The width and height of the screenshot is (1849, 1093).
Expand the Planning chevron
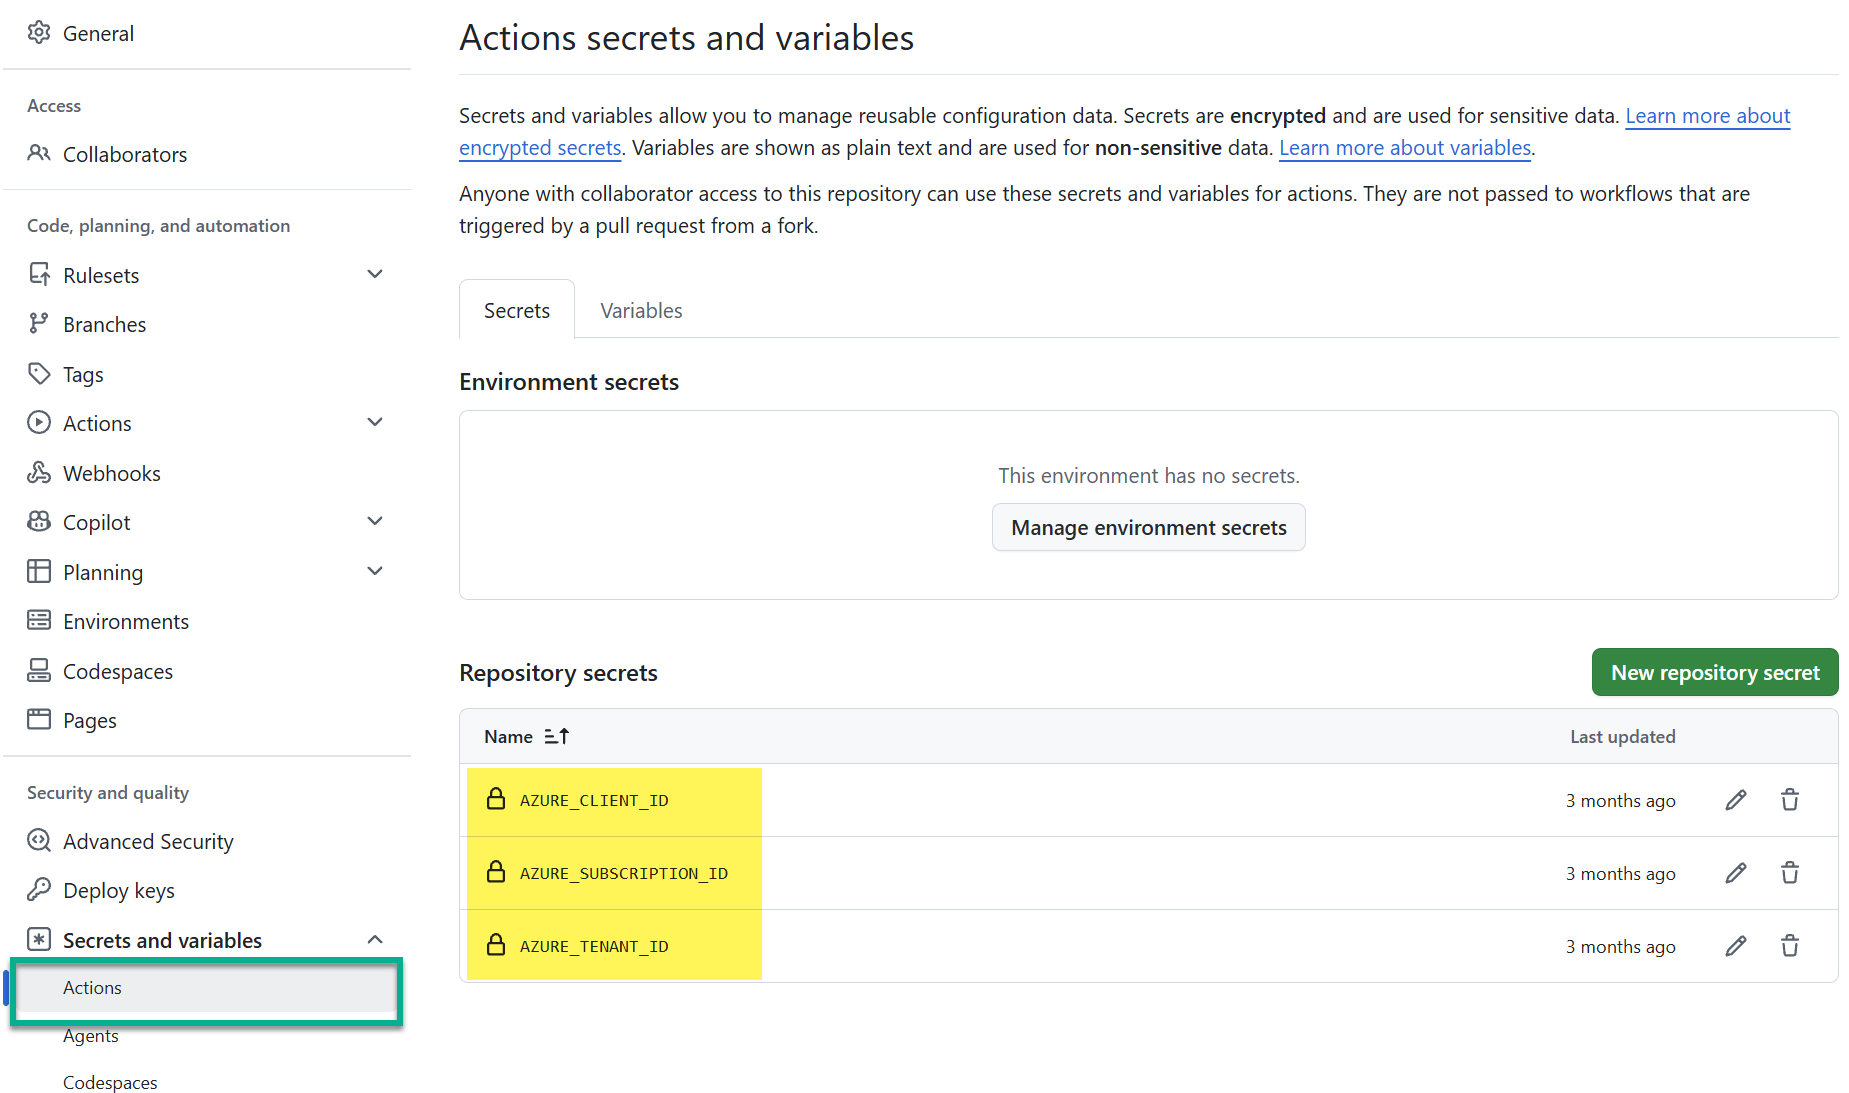click(x=375, y=571)
